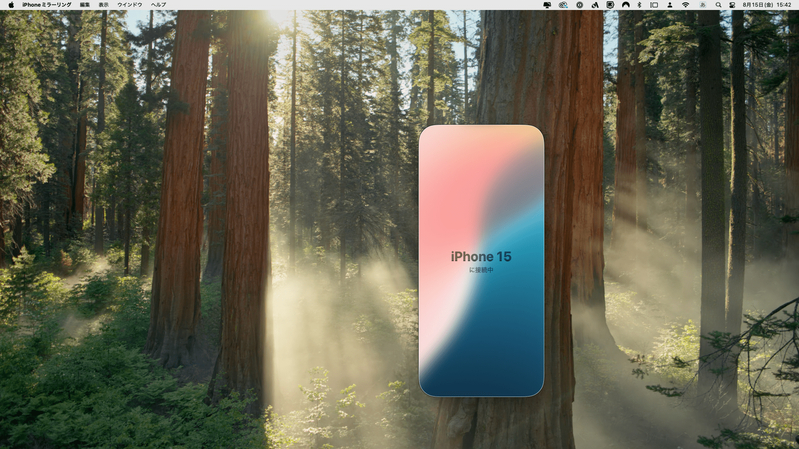Open the 表示 menu
The height and width of the screenshot is (449, 799).
[103, 5]
